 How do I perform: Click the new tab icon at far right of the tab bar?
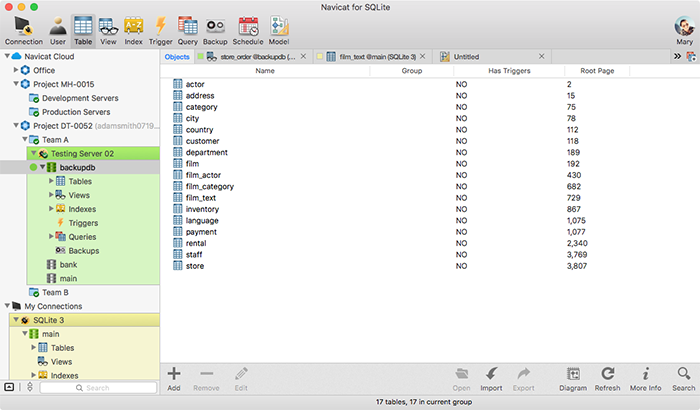[691, 57]
